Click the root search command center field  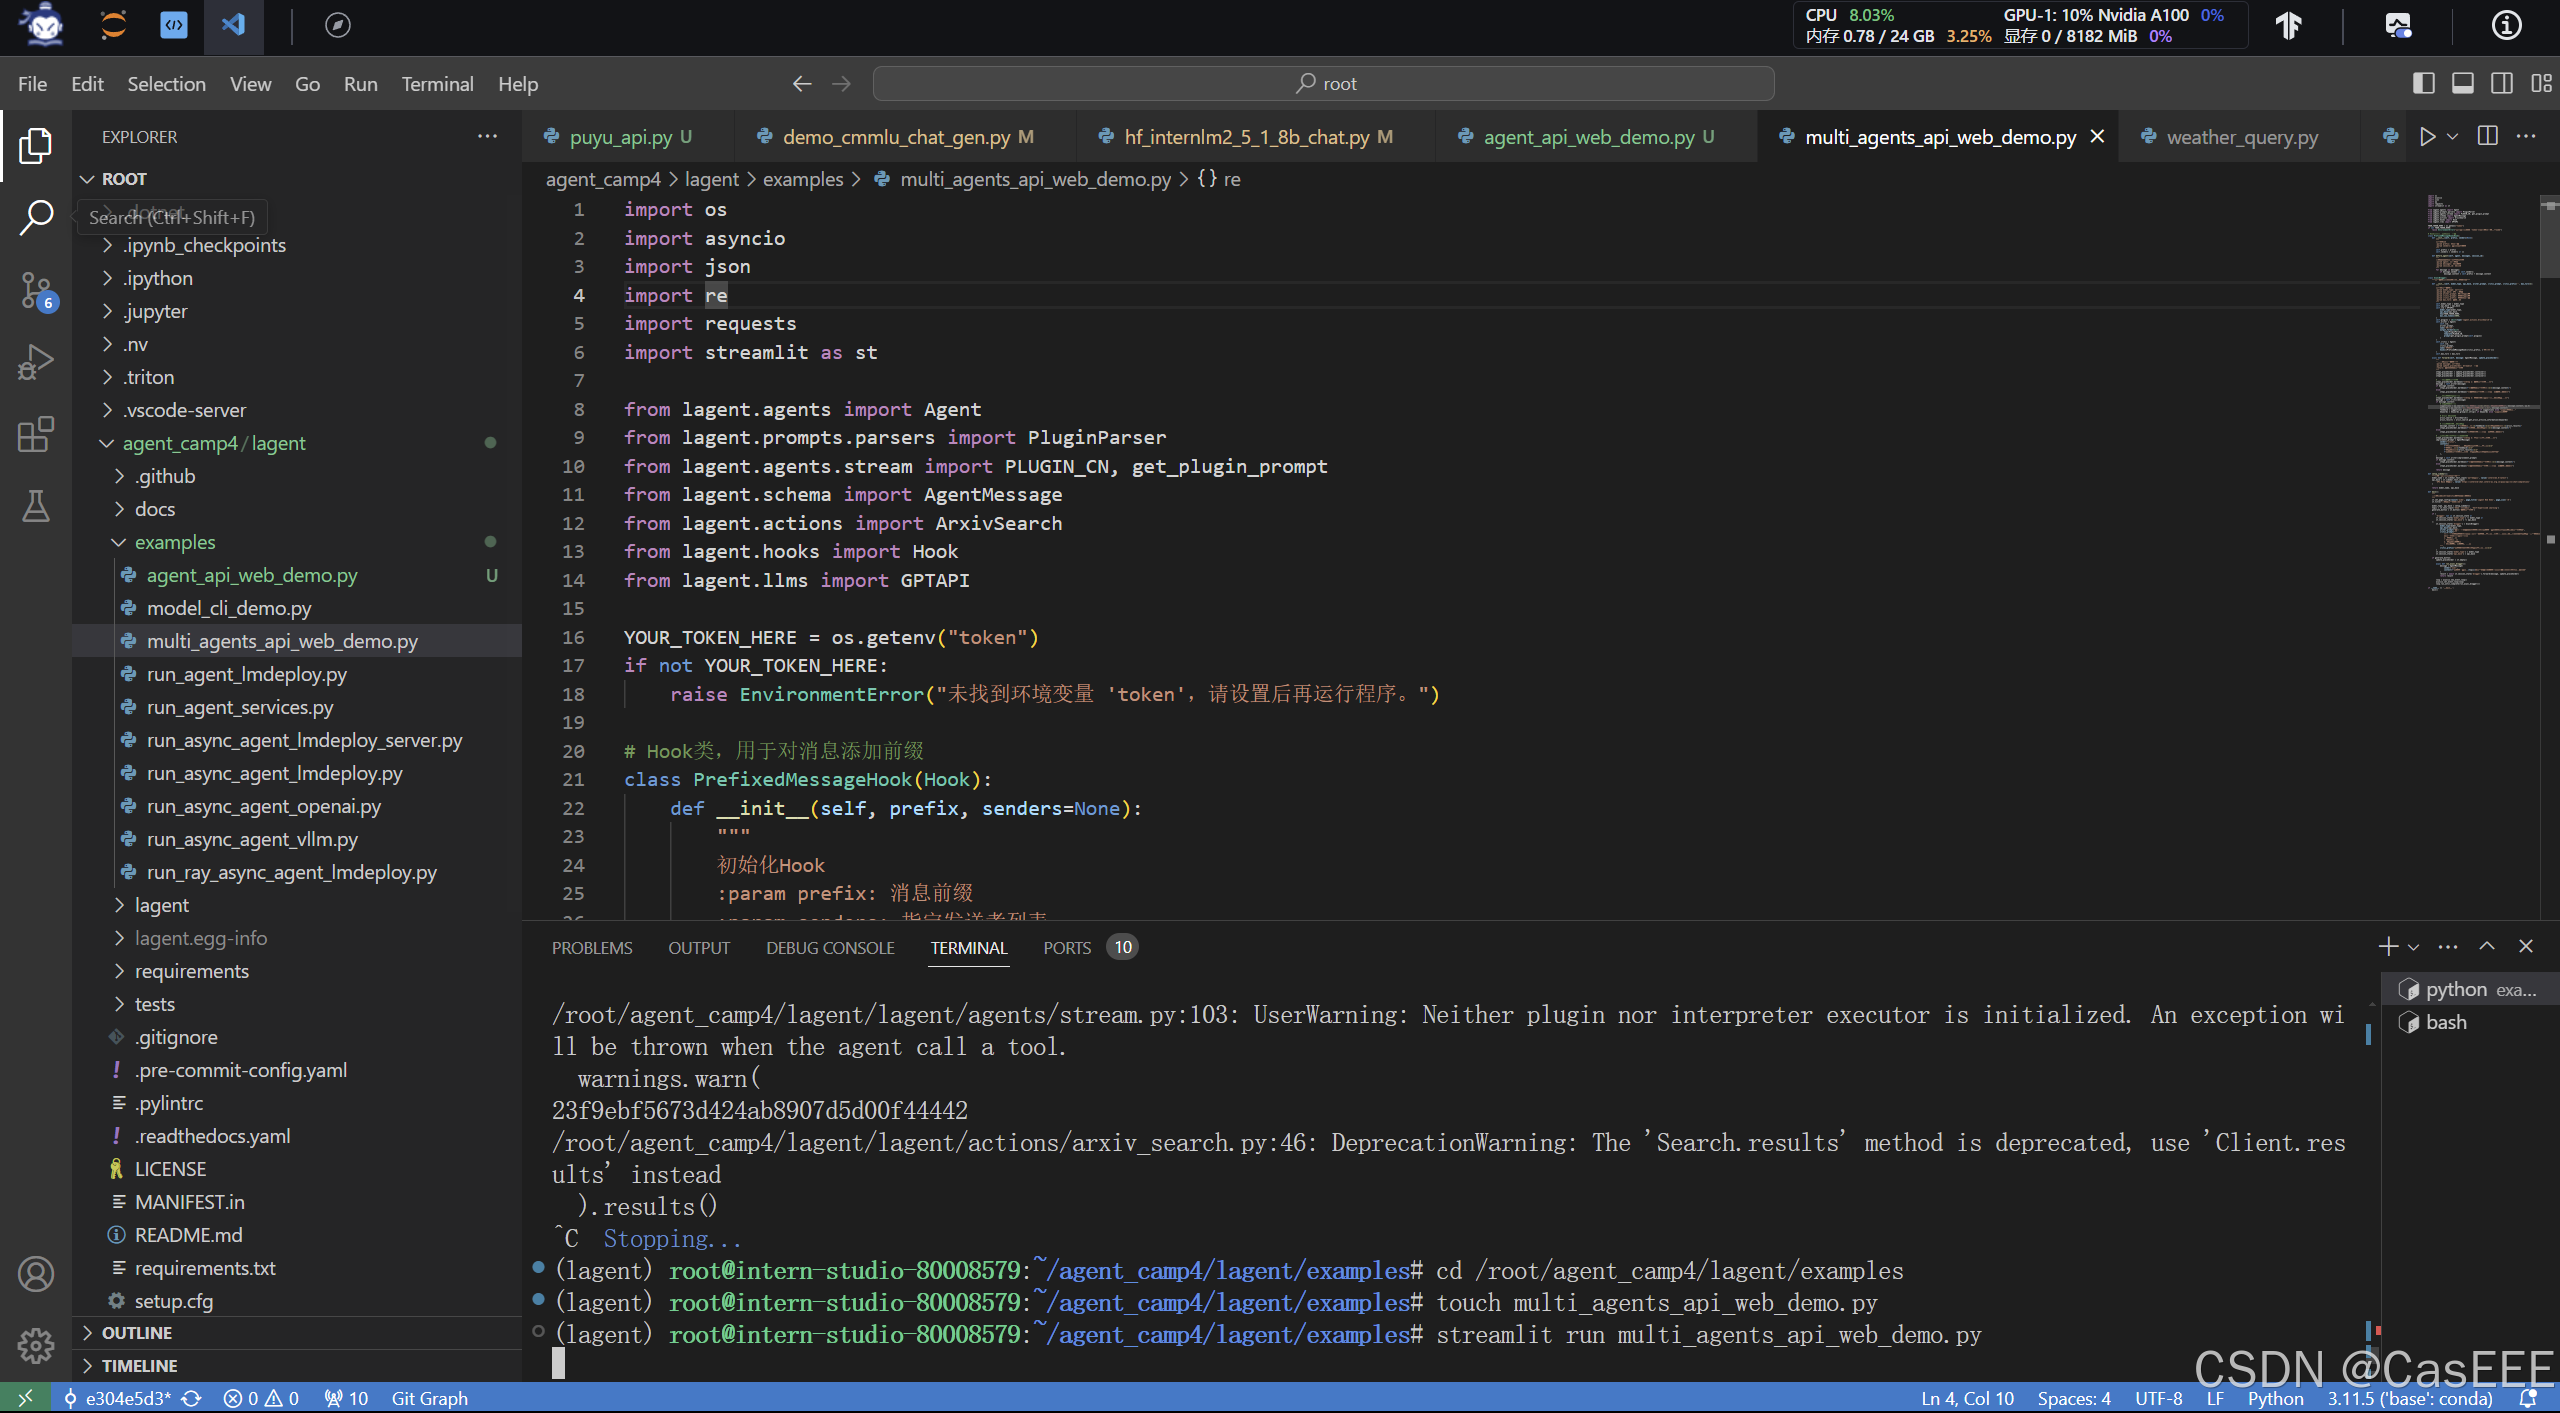point(1323,84)
